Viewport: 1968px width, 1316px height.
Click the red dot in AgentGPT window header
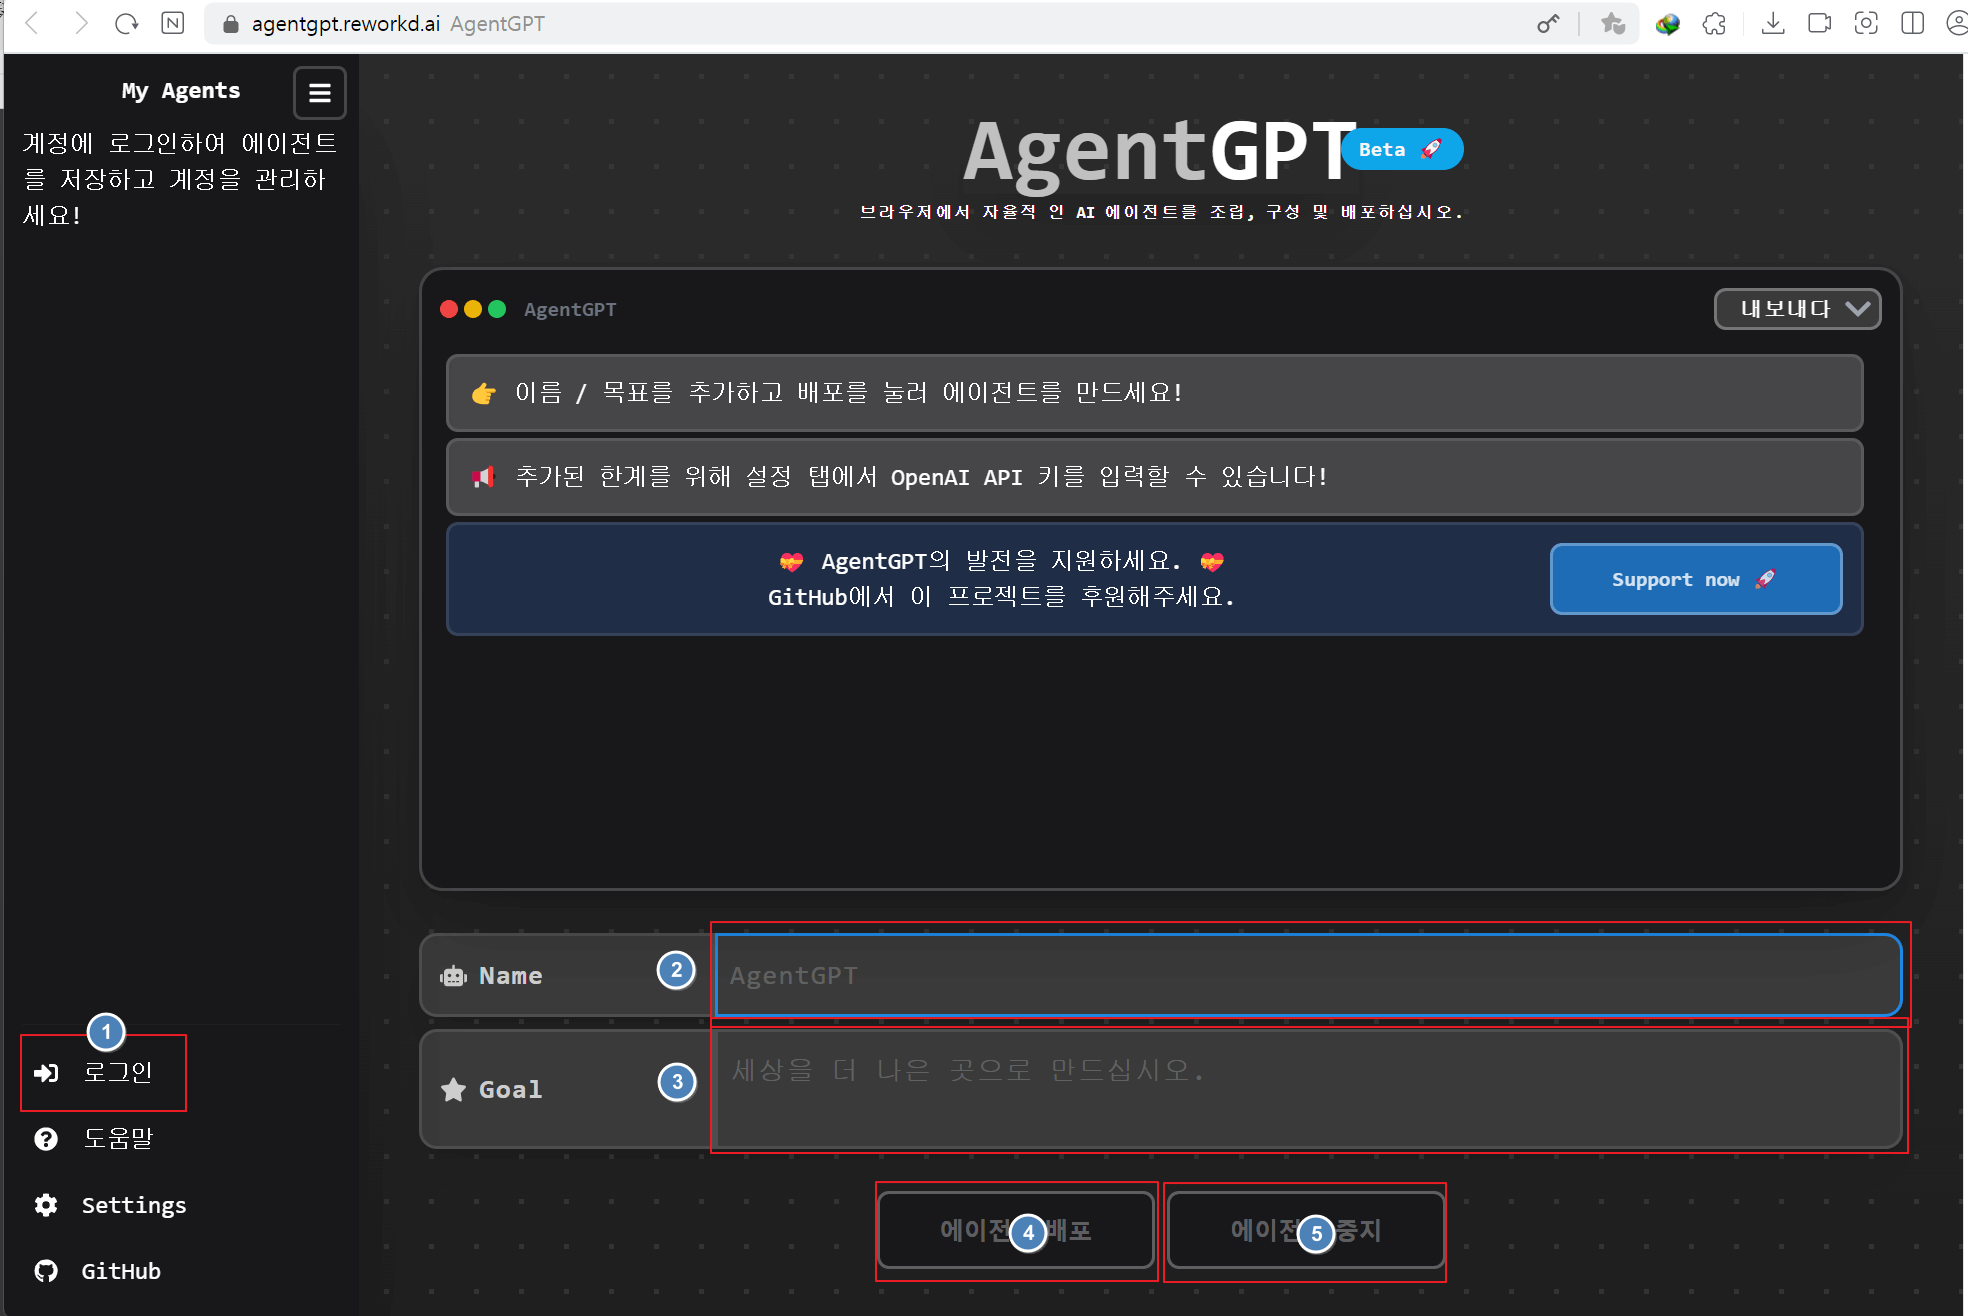449,309
